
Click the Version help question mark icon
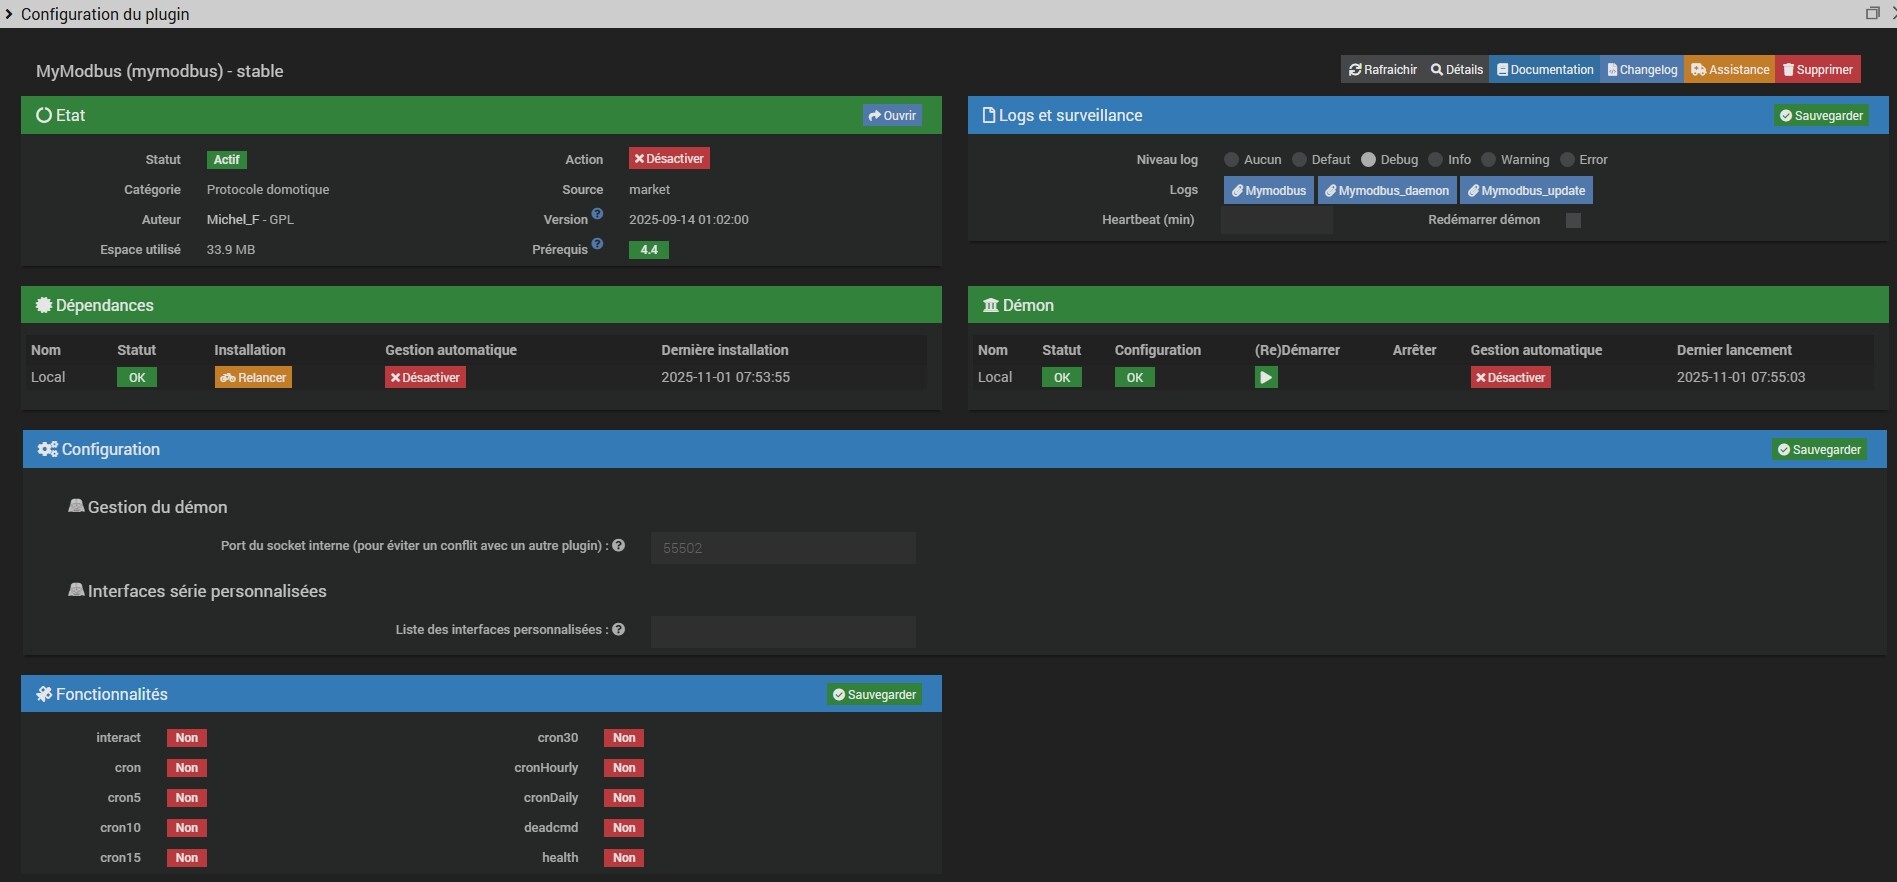[x=597, y=214]
